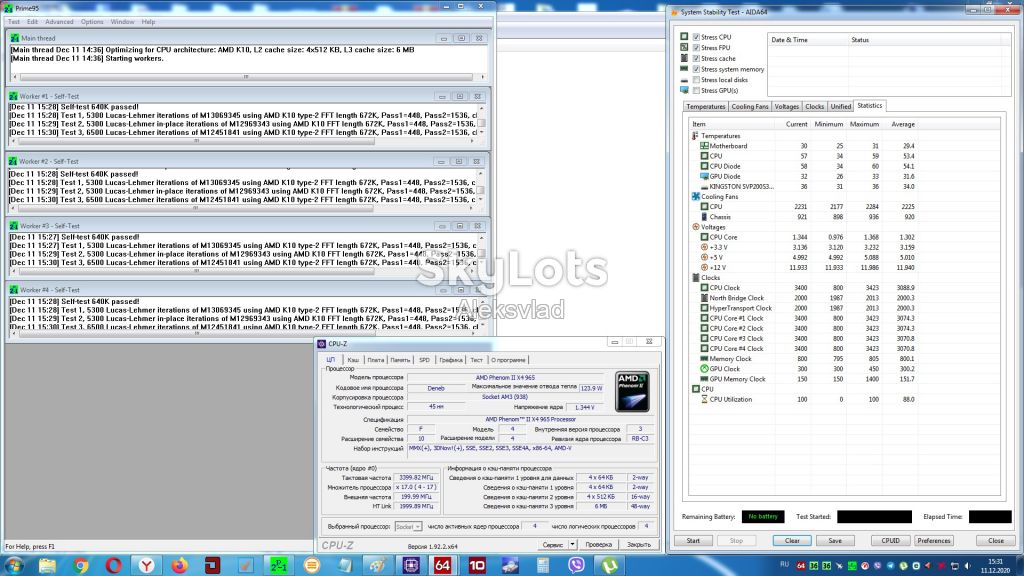Open the Сервис button dropdown arrow

[572, 544]
